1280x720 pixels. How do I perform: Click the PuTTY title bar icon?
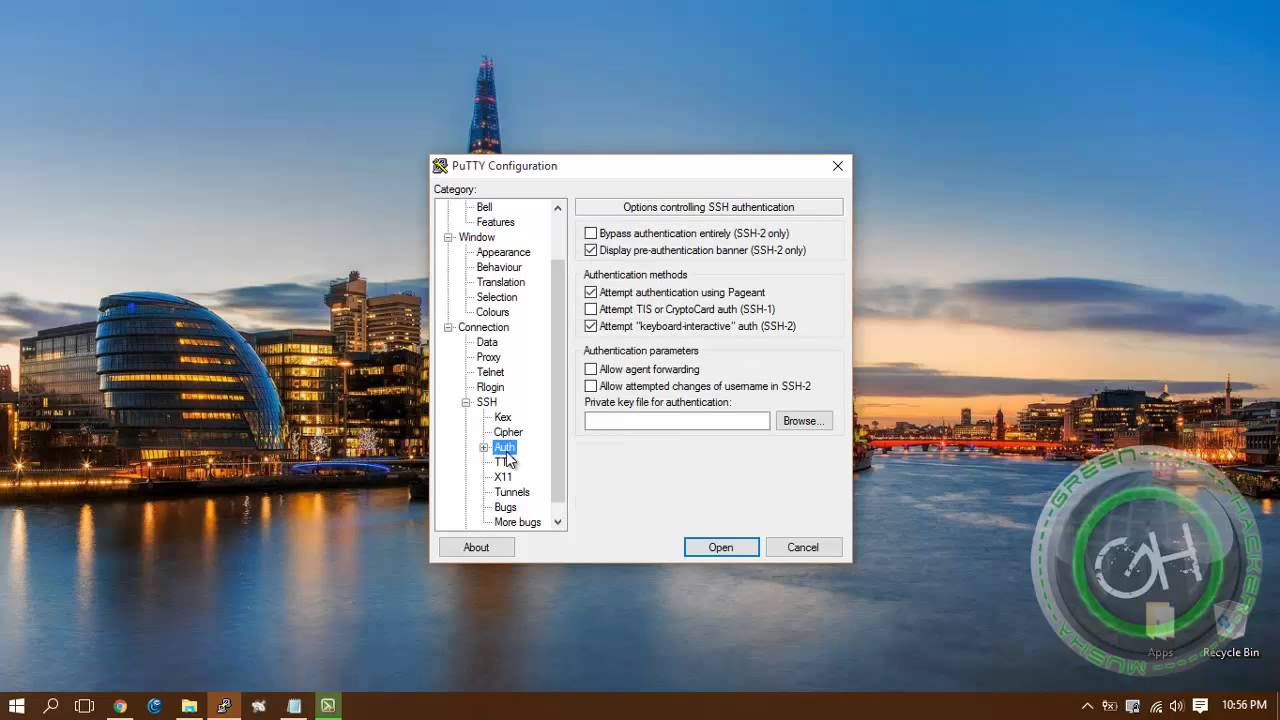(x=440, y=166)
